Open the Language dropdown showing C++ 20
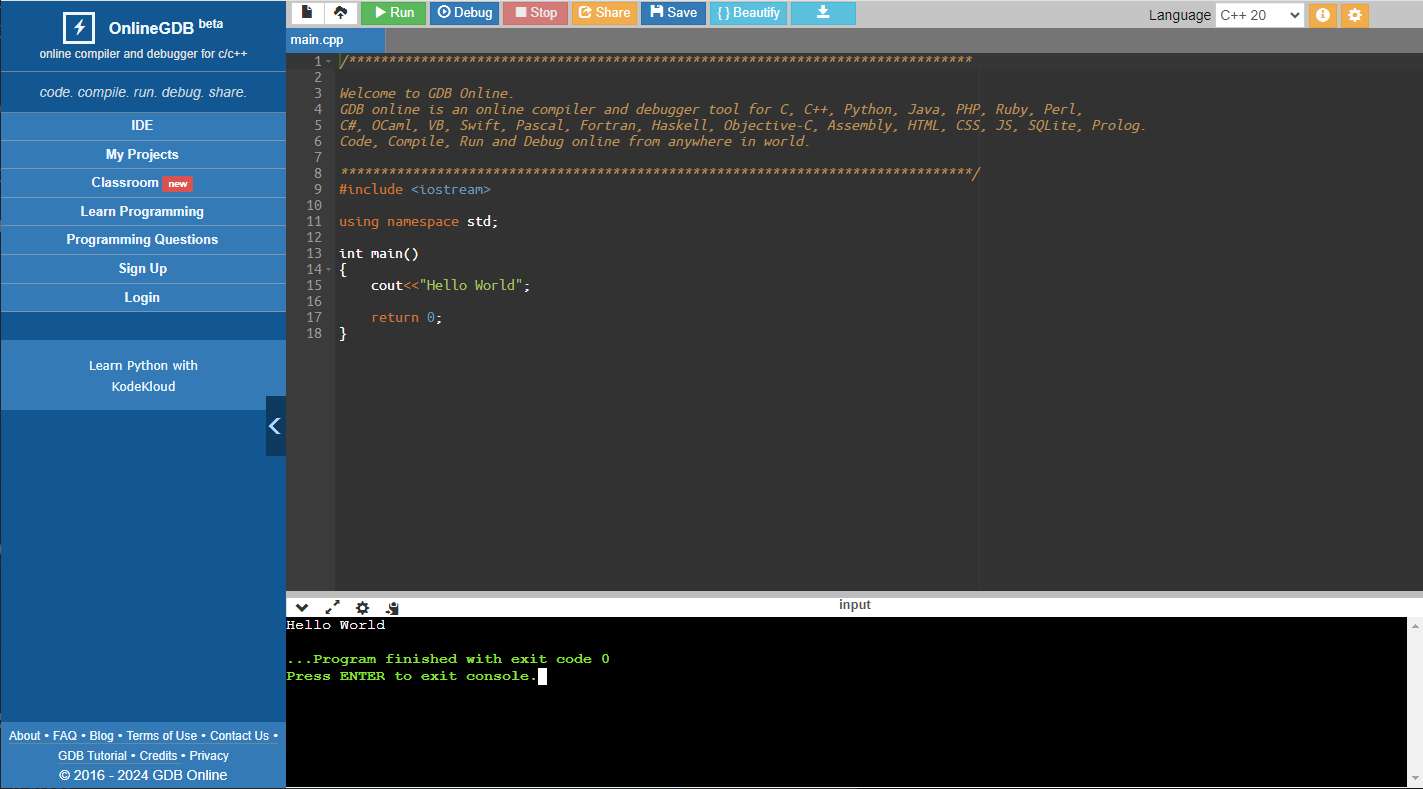This screenshot has width=1423, height=789. point(1259,15)
